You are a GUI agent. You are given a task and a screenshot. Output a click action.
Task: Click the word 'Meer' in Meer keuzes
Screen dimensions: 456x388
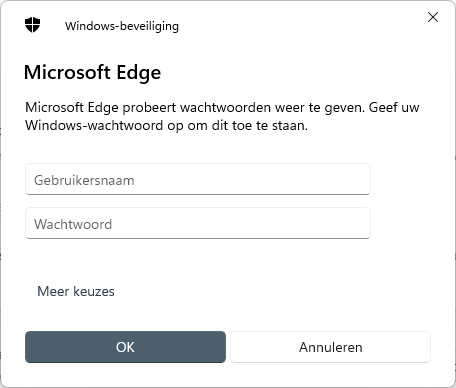pyautogui.click(x=53, y=291)
